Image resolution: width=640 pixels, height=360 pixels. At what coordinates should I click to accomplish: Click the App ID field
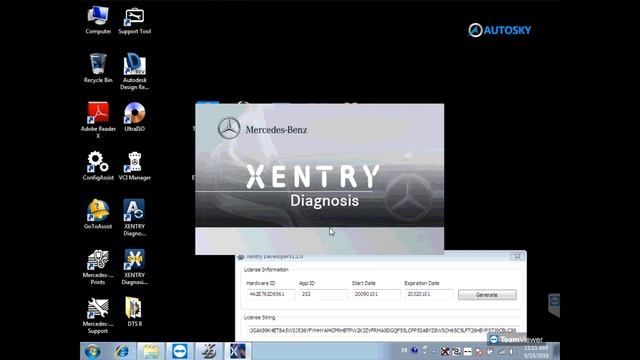[x=323, y=294]
